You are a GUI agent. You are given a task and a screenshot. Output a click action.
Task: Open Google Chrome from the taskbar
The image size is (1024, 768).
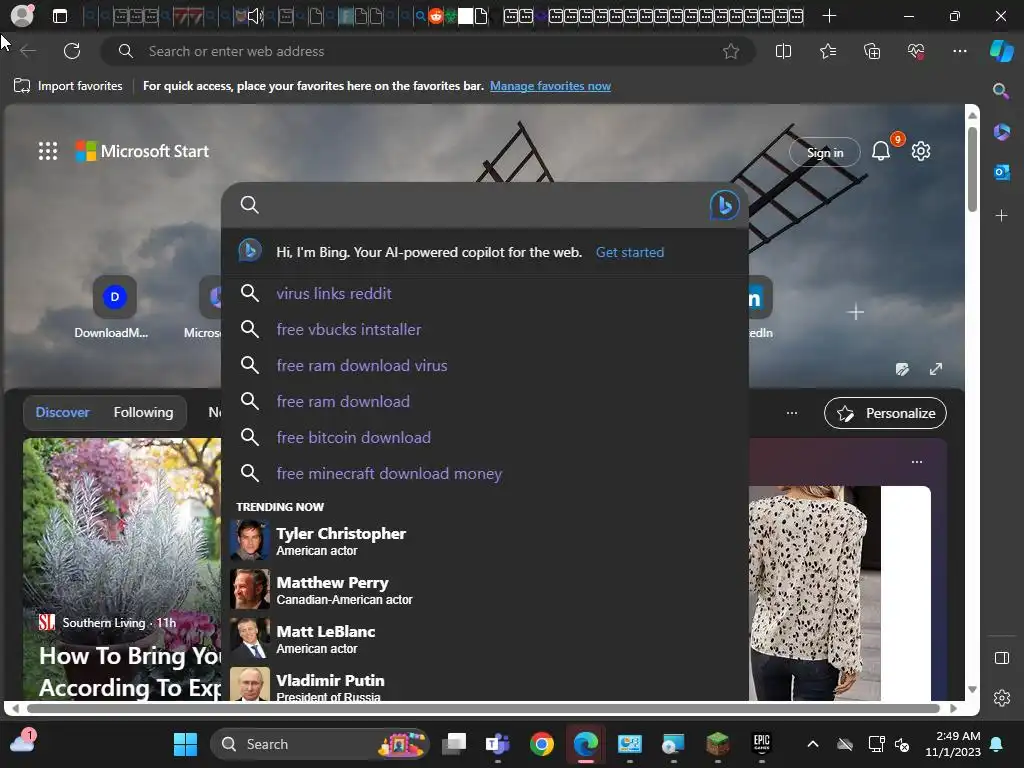coord(541,744)
